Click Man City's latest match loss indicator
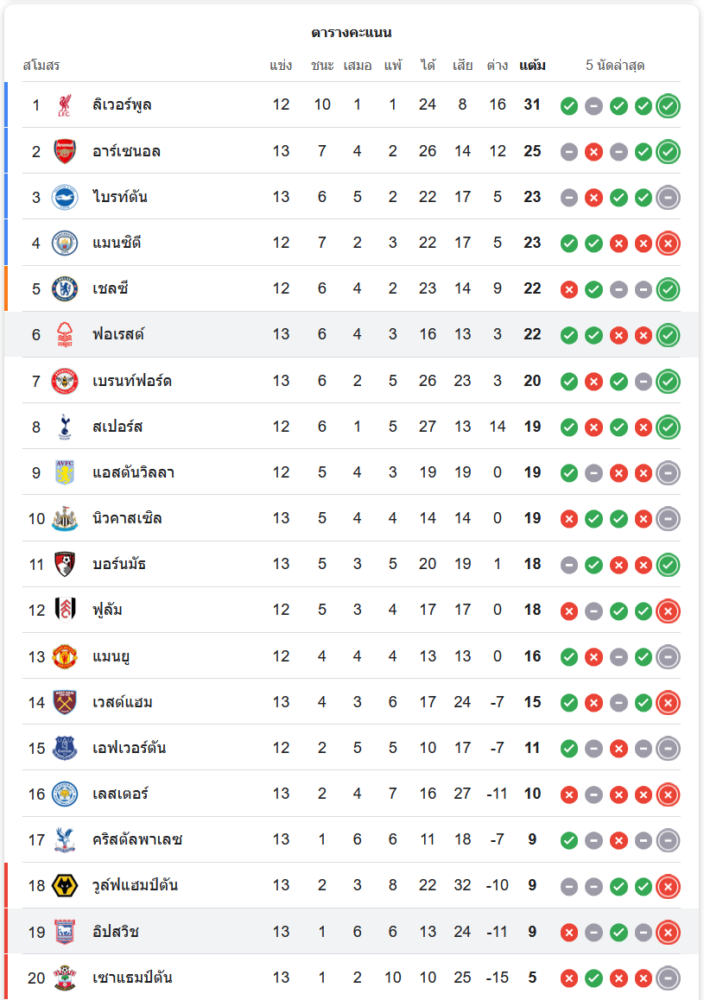704x1000 pixels. 668,243
